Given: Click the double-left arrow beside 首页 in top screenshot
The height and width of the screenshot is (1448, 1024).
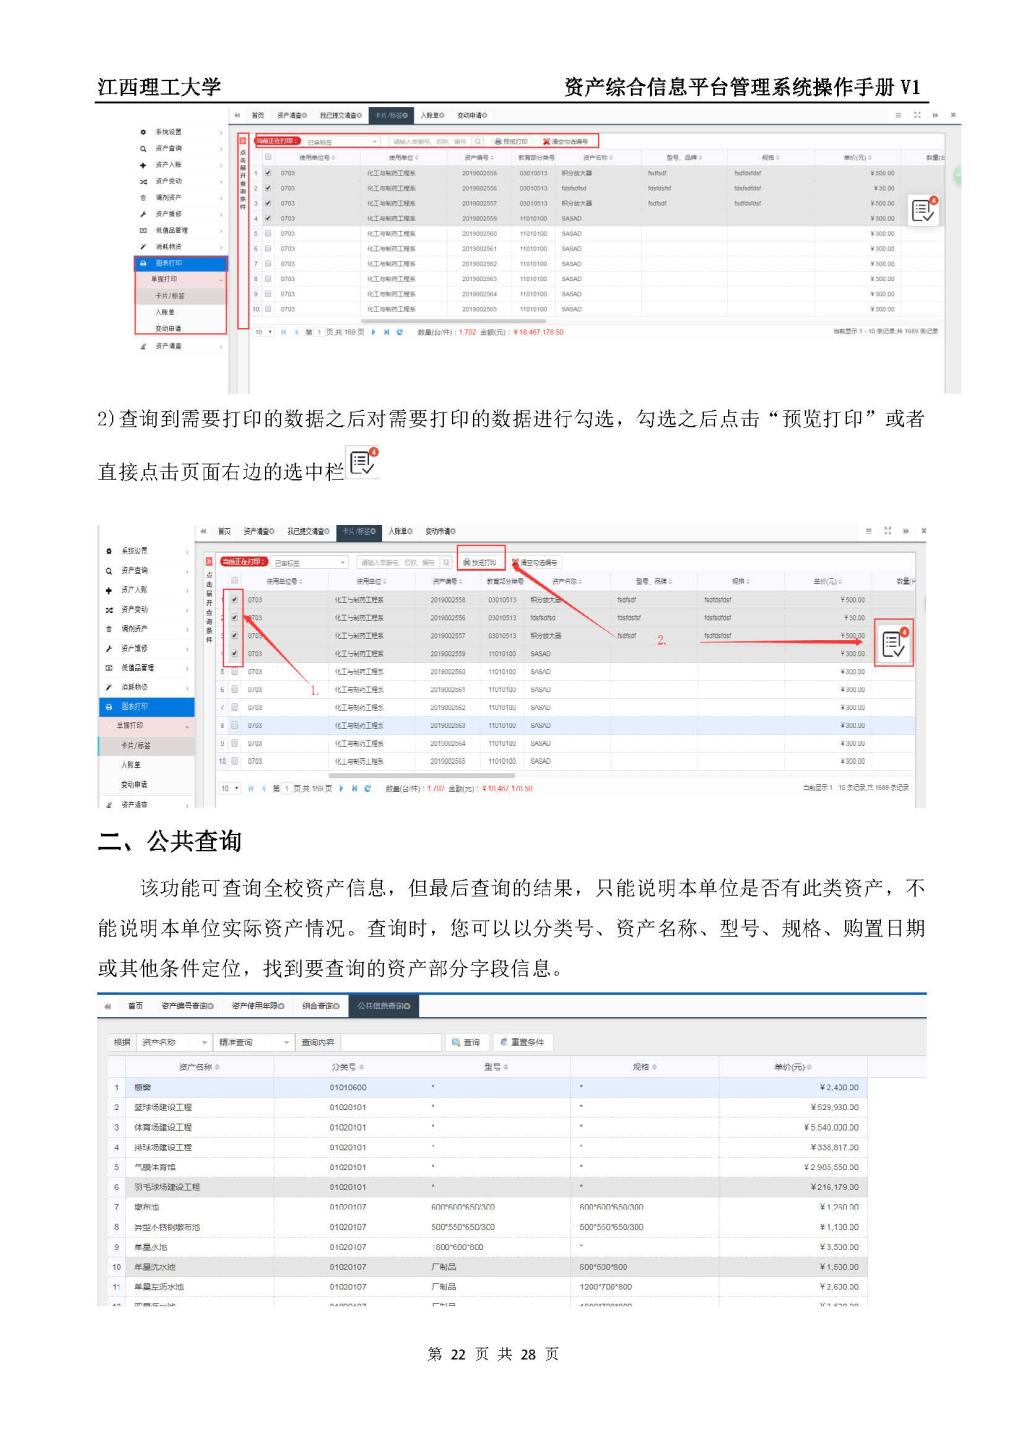Looking at the screenshot, I should point(237,115).
